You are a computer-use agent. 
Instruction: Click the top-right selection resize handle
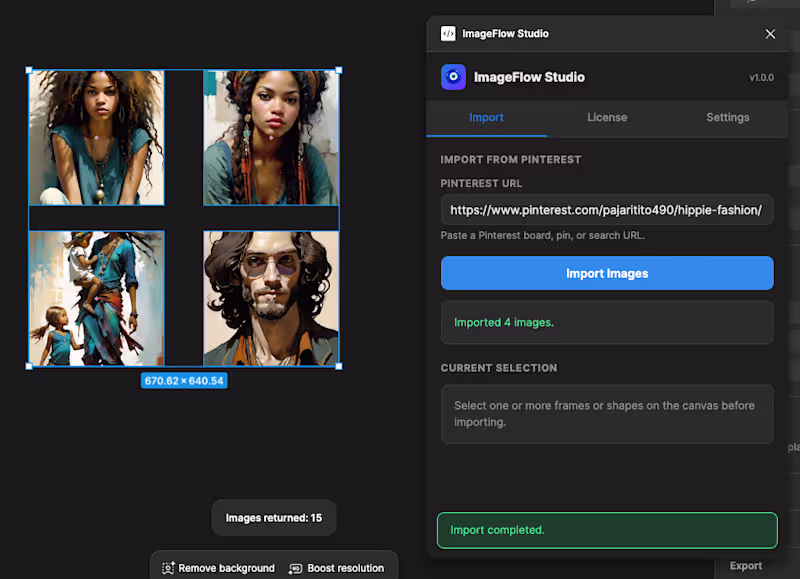click(339, 70)
